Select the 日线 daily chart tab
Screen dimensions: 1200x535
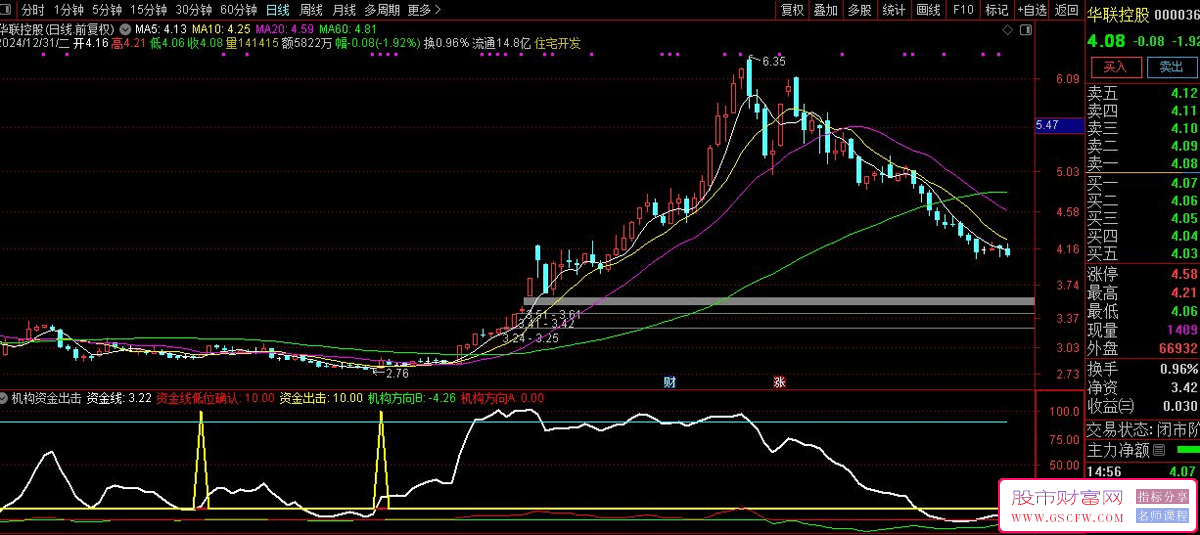coord(277,10)
